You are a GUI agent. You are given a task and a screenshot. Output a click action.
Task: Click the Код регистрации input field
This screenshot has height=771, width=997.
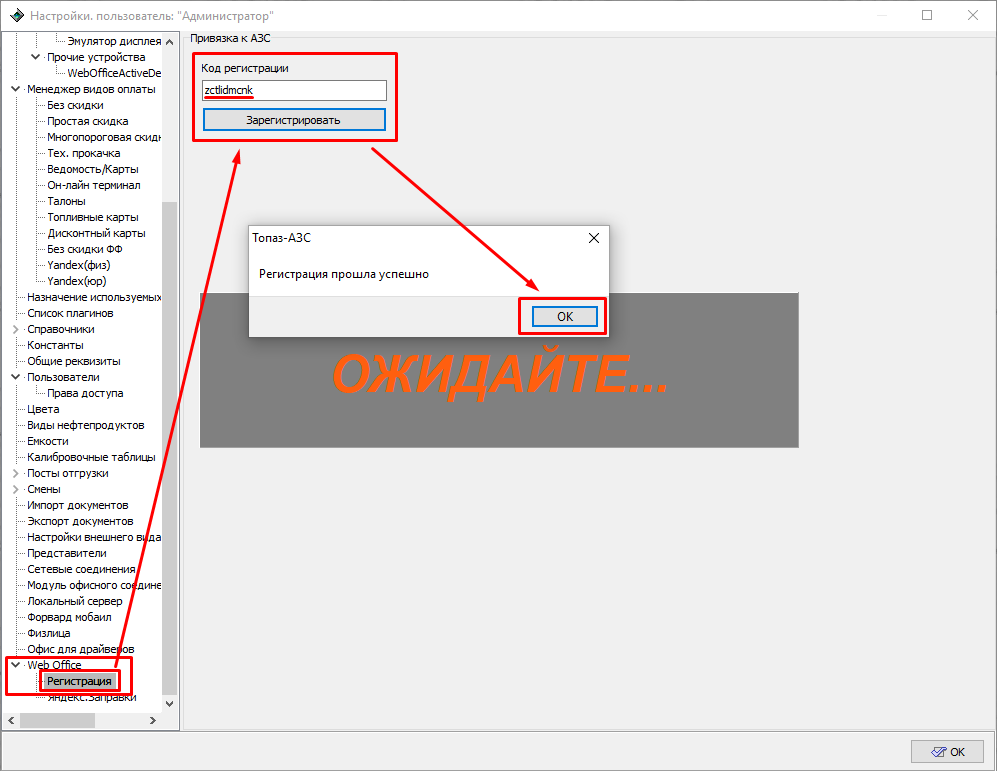pos(294,90)
